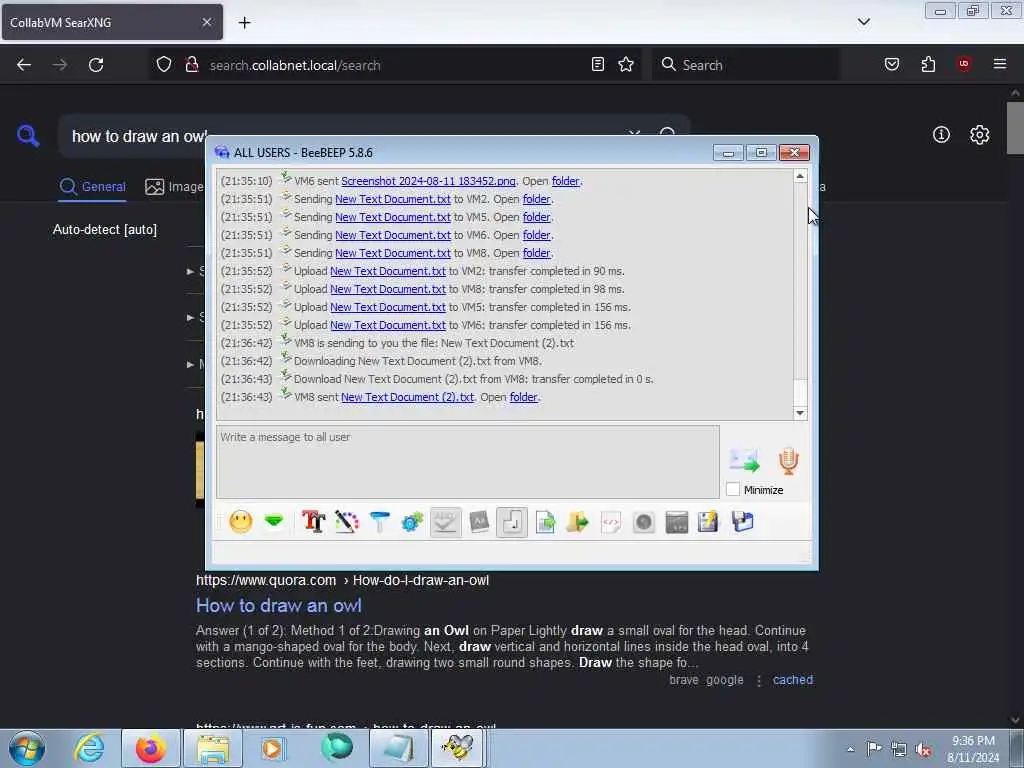The width and height of the screenshot is (1024, 768).
Task: Open the chat font (red T) settings
Action: [x=313, y=522]
